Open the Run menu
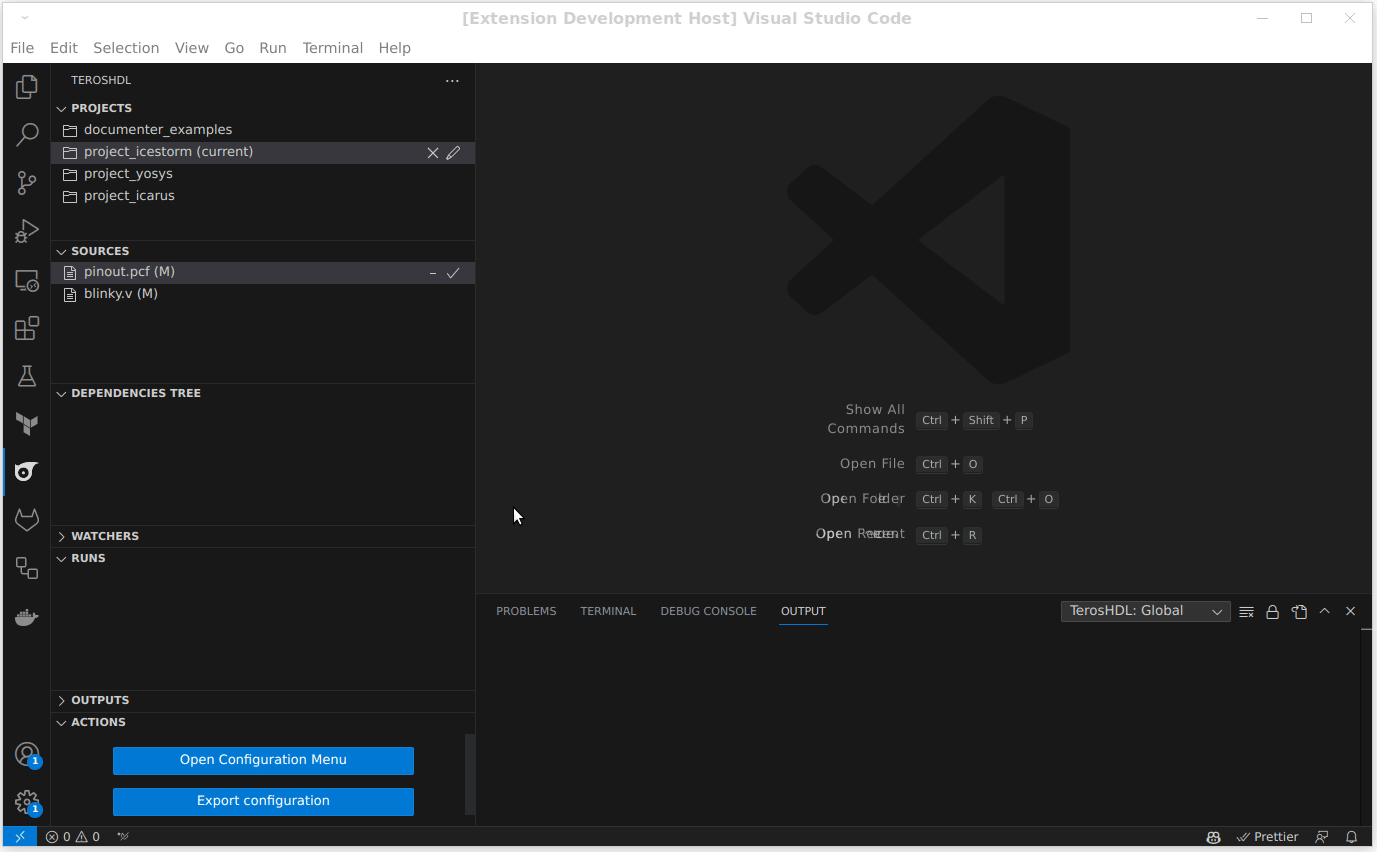The height and width of the screenshot is (852, 1377). click(273, 48)
